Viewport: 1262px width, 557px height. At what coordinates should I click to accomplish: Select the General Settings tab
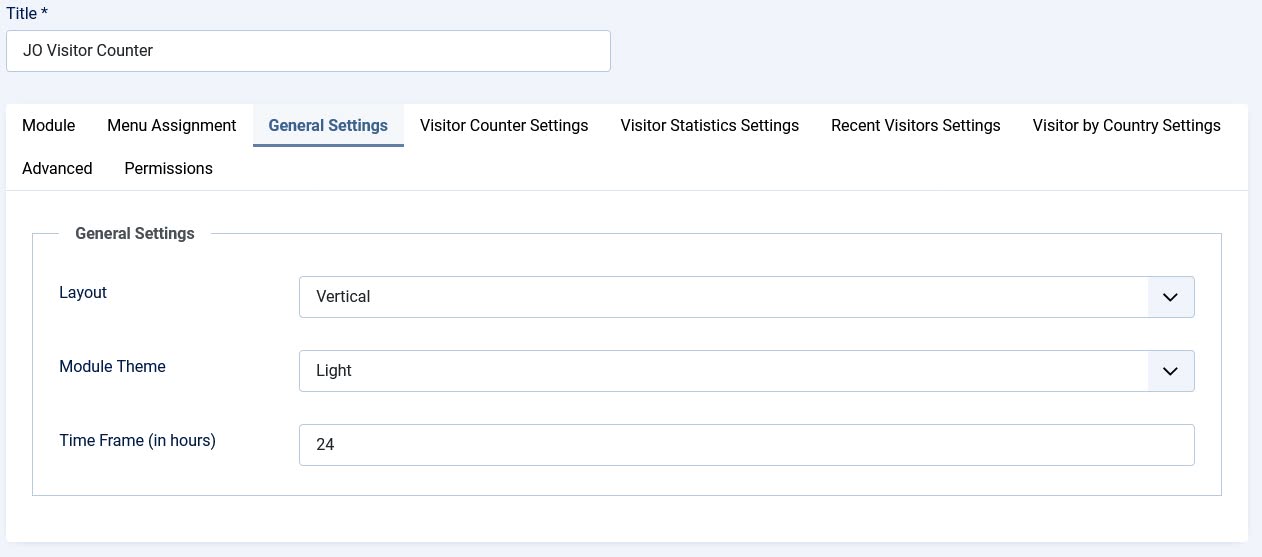[x=328, y=126]
